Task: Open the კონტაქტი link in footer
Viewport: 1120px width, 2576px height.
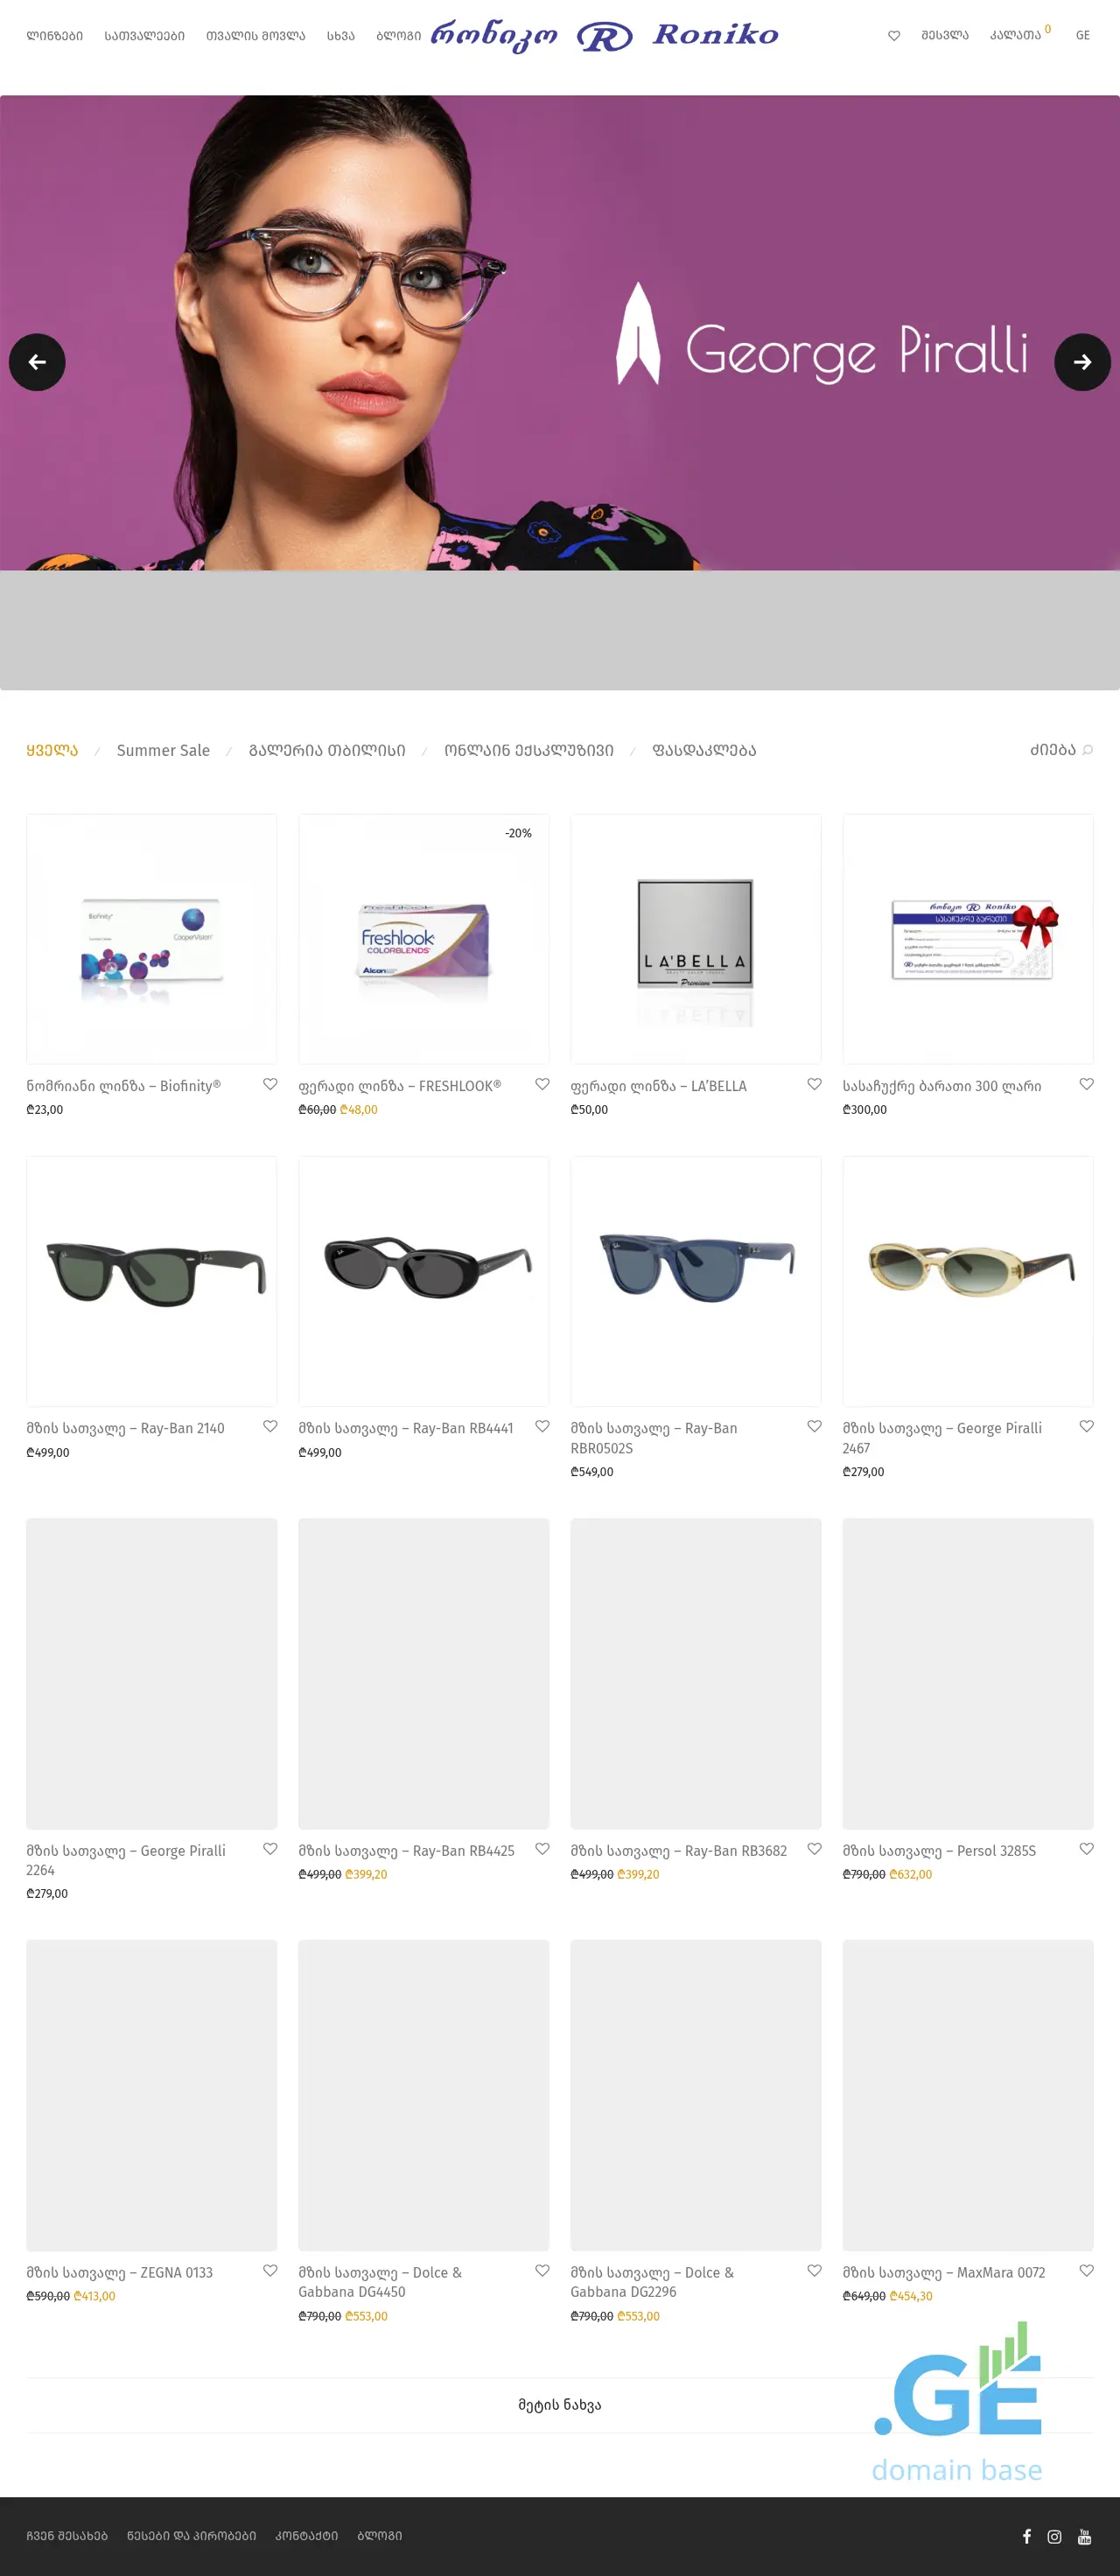Action: pos(306,2536)
